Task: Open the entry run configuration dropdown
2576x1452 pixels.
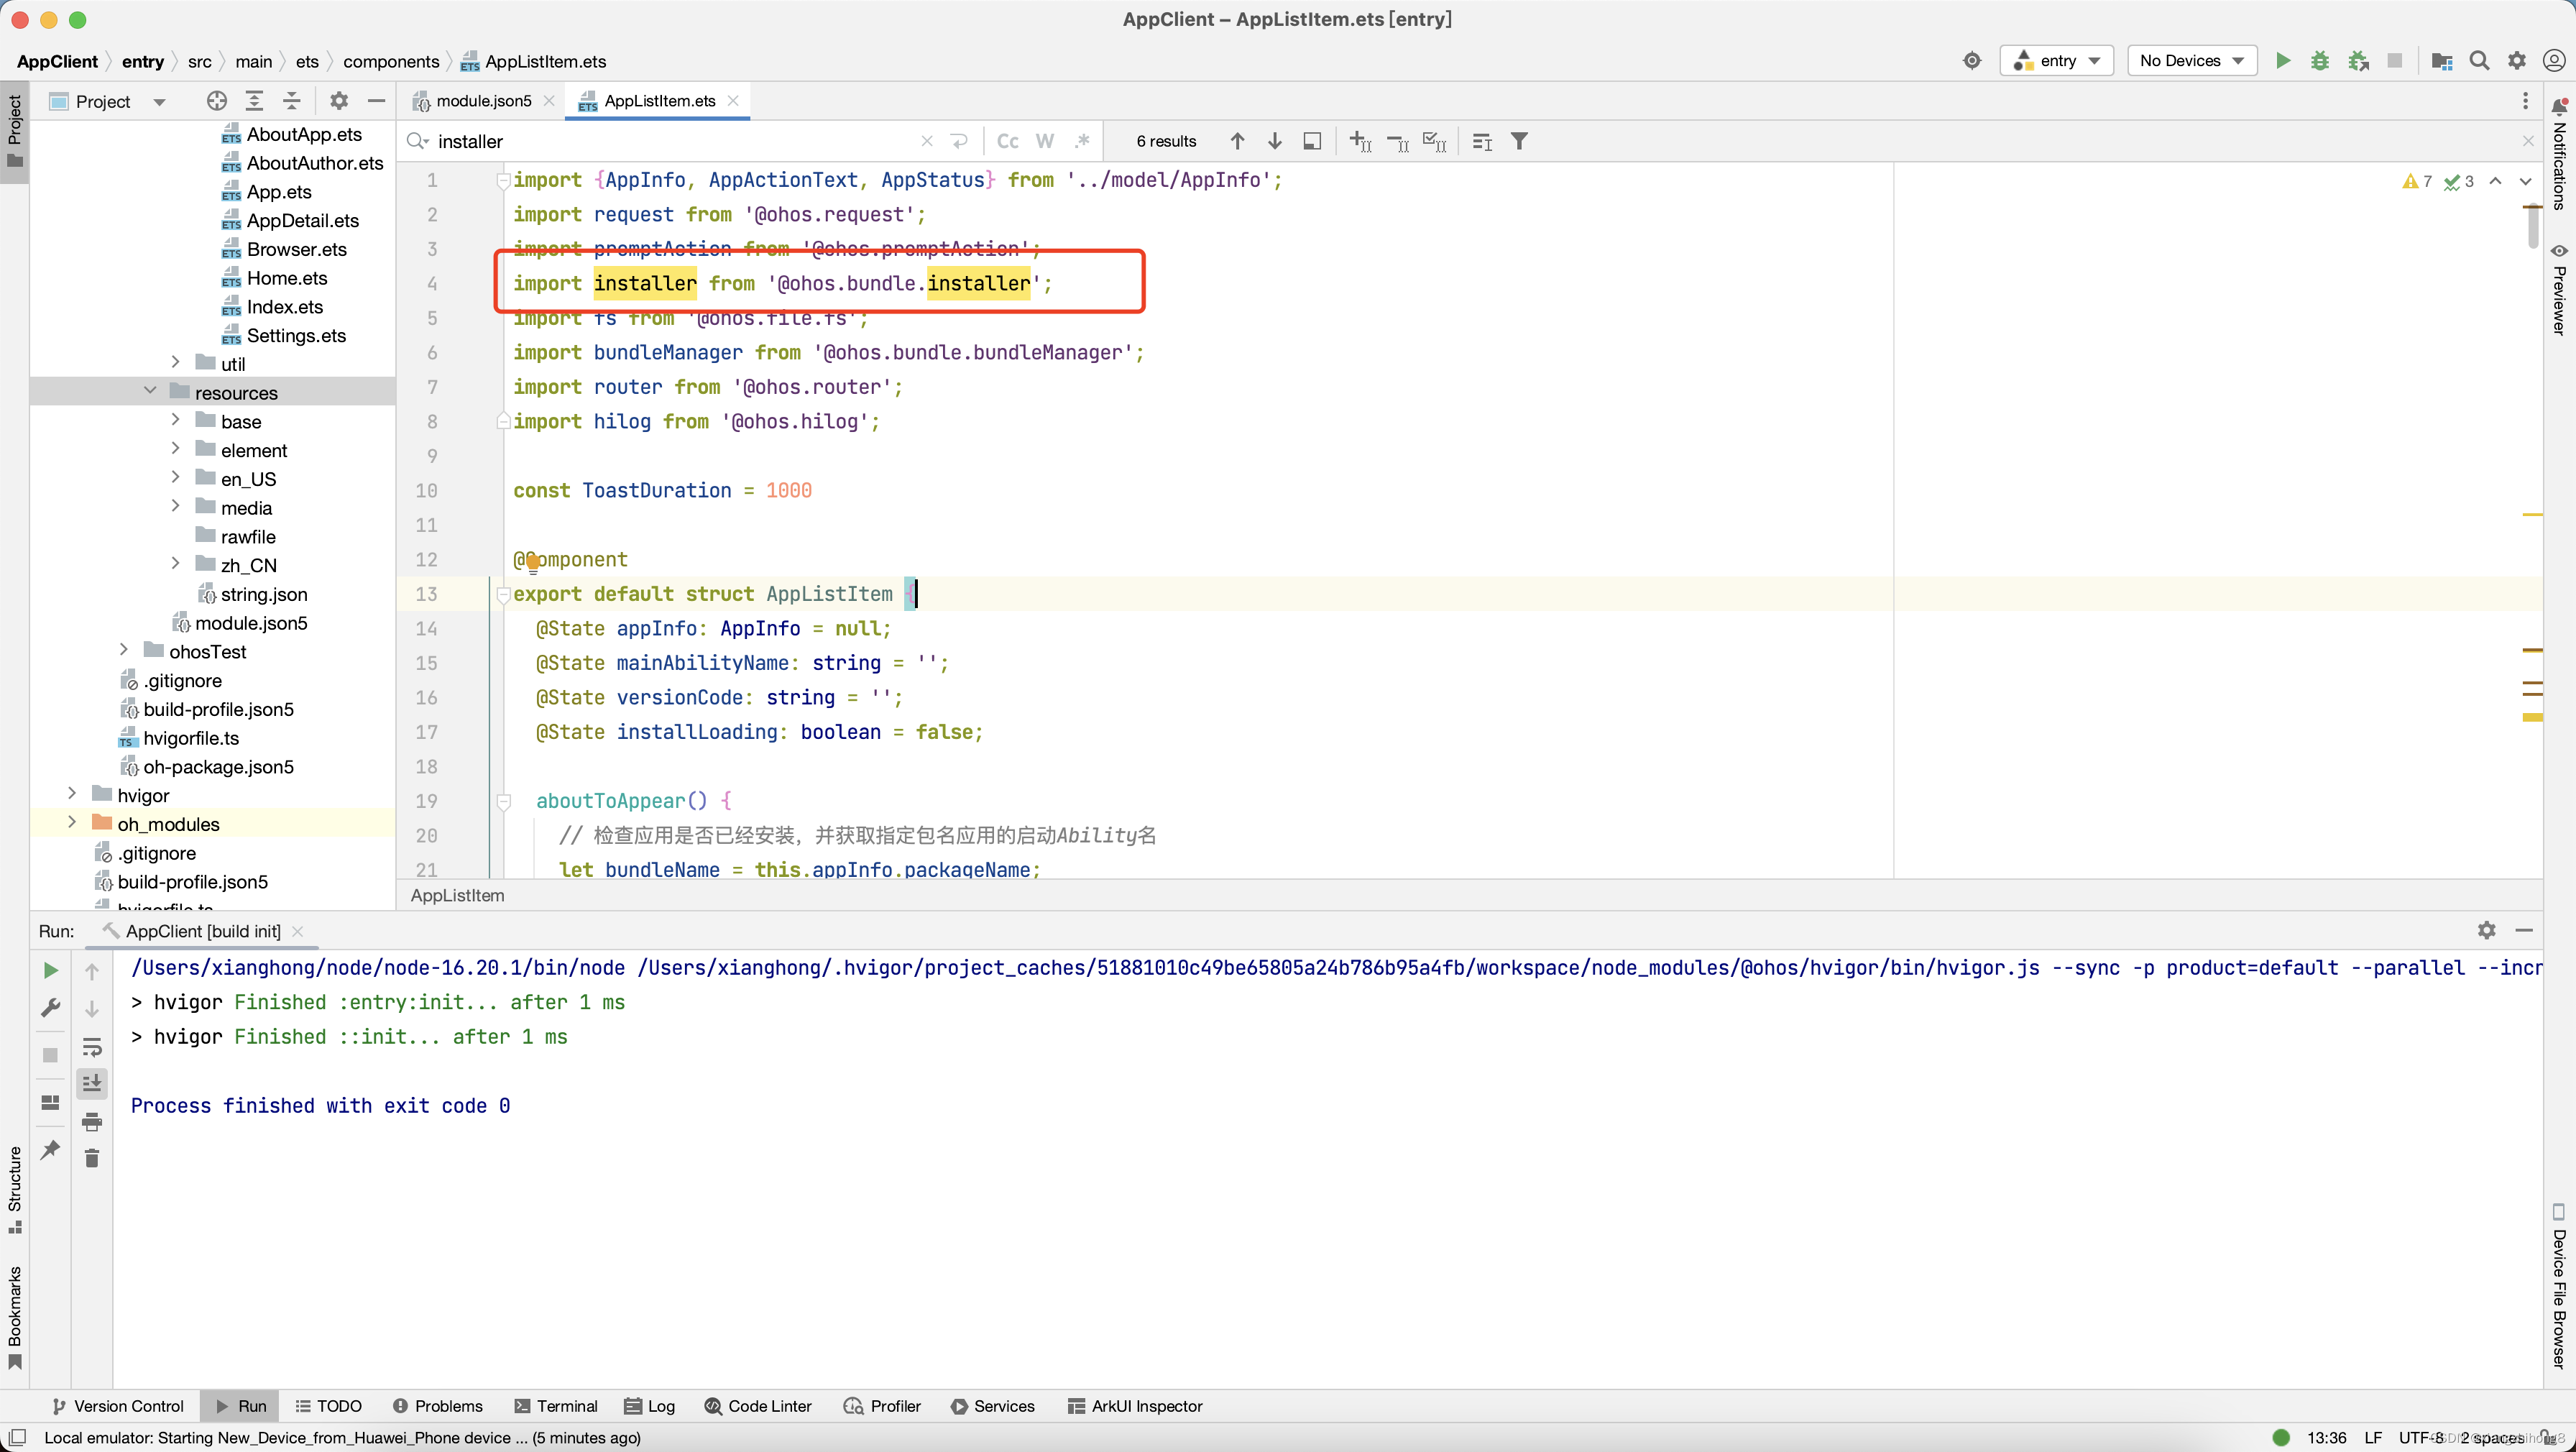Action: (x=2056, y=61)
